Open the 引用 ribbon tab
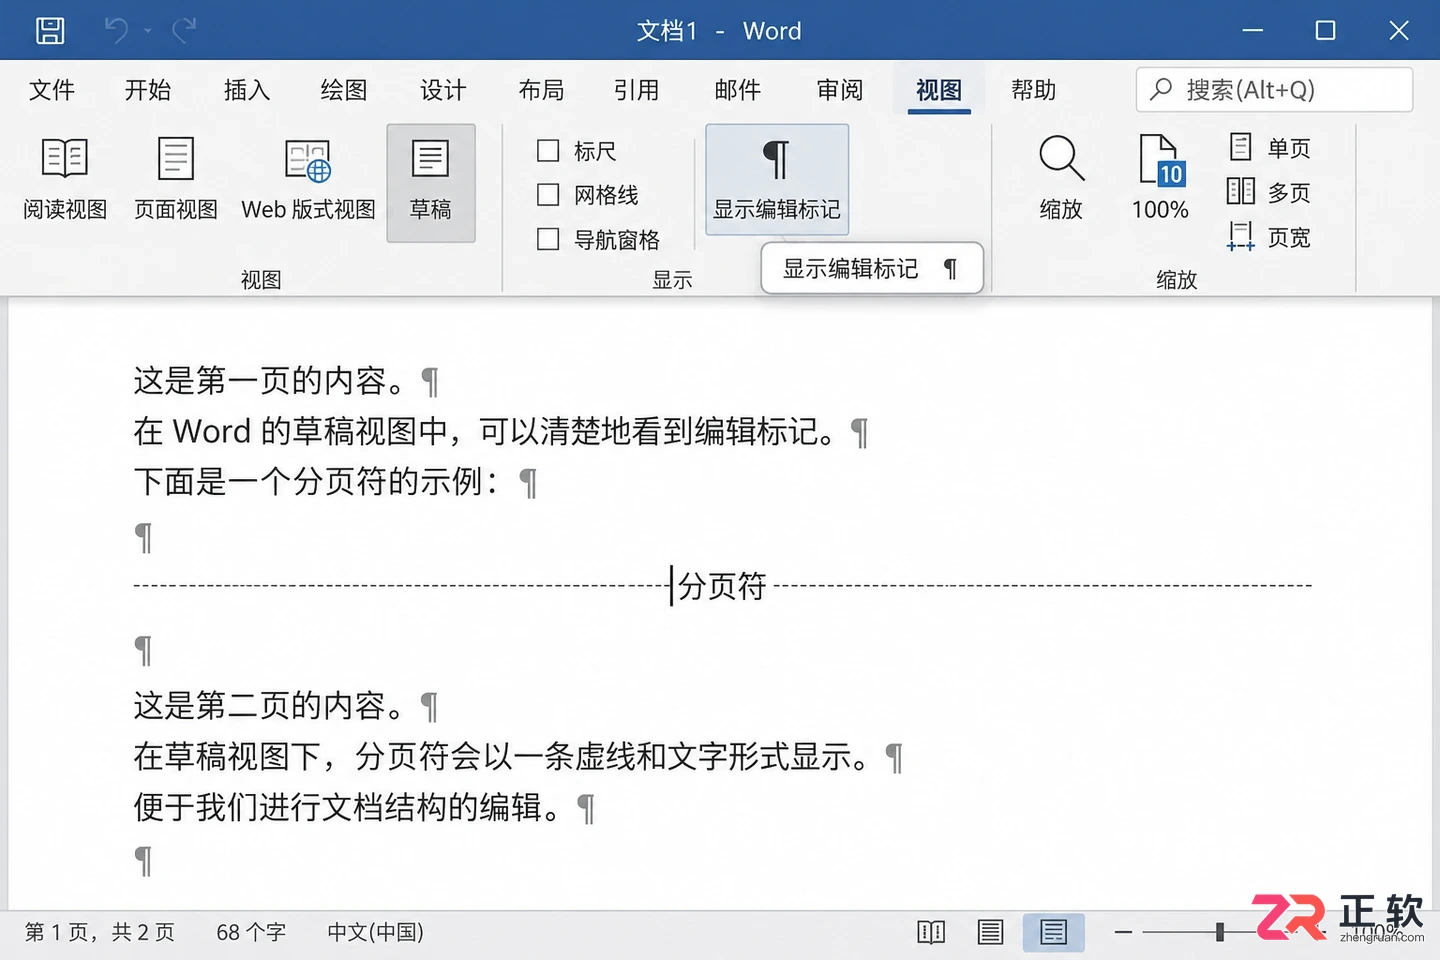Screen dimensions: 1440x960 [x=637, y=90]
